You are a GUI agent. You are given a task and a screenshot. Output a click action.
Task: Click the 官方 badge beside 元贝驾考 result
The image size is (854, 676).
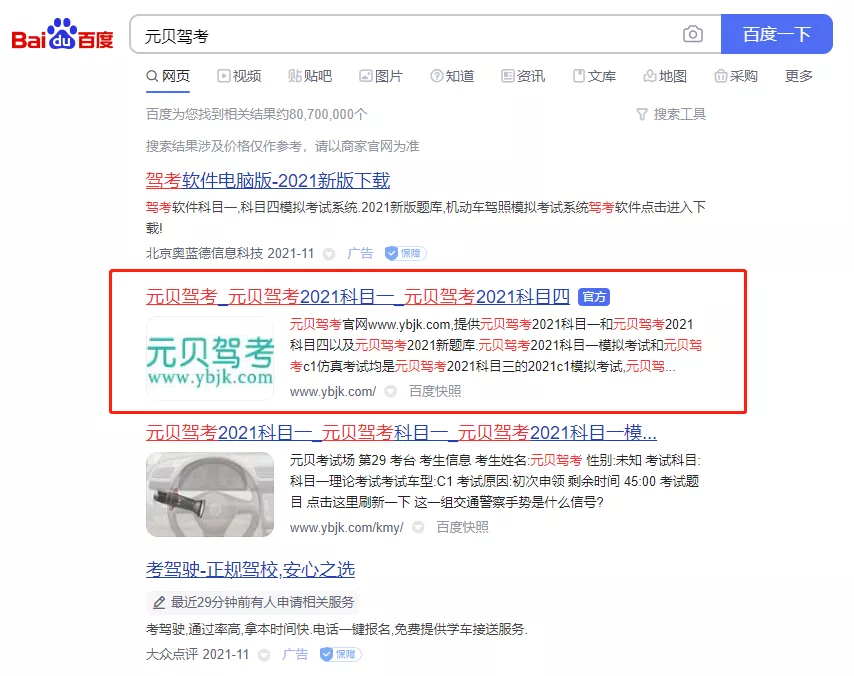594,297
